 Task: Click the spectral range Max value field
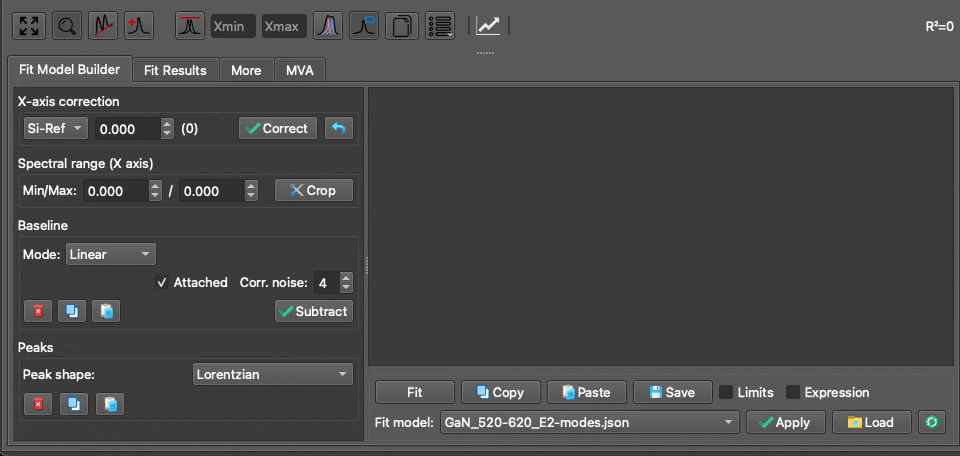coord(212,190)
